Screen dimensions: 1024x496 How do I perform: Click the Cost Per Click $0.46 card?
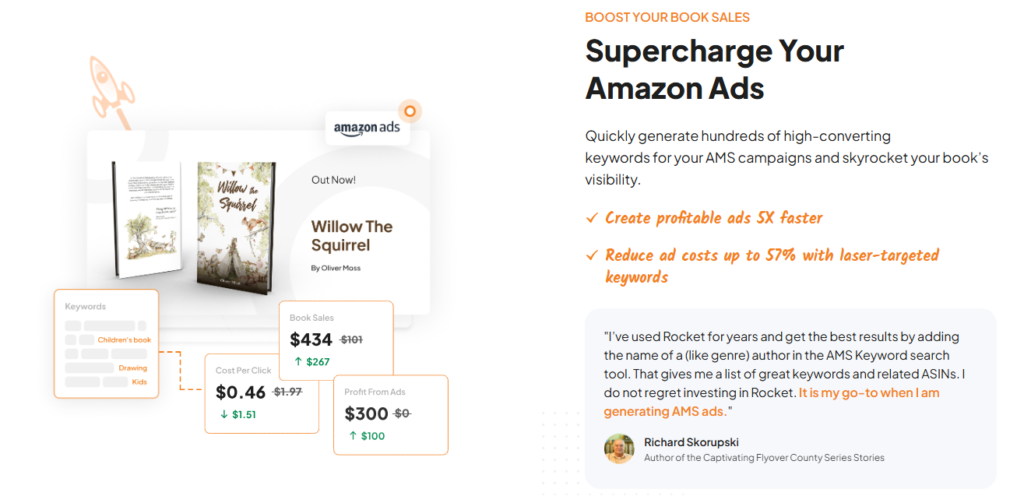[x=262, y=394]
